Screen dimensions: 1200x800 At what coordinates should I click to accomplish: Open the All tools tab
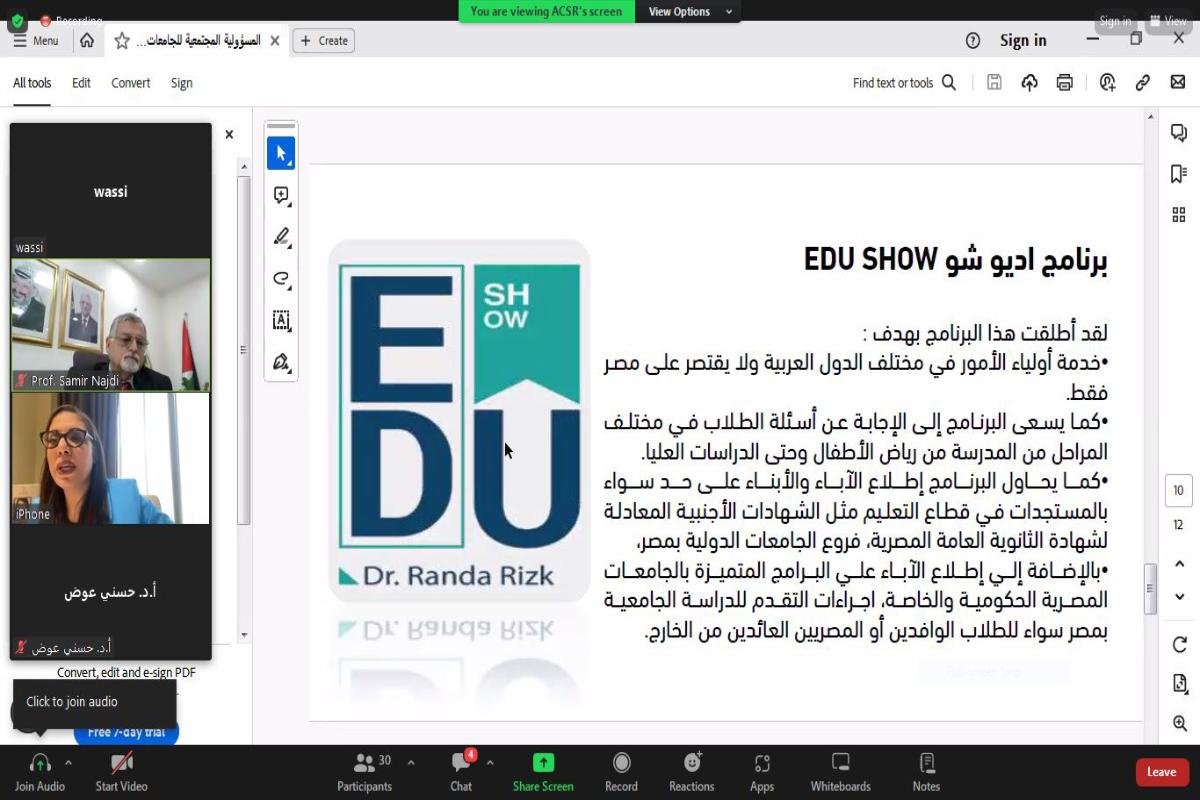(x=32, y=83)
